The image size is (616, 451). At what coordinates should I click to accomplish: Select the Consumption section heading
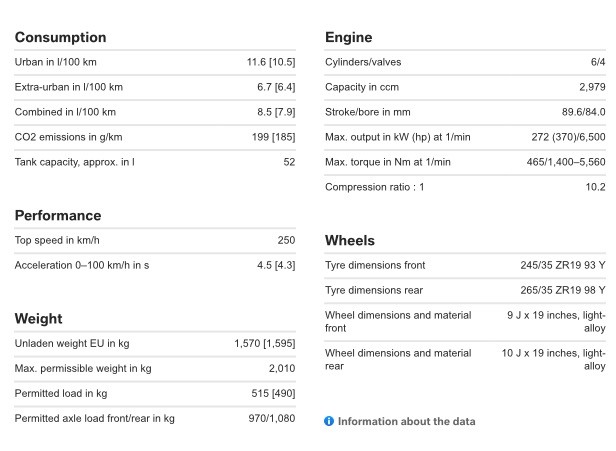pos(60,37)
